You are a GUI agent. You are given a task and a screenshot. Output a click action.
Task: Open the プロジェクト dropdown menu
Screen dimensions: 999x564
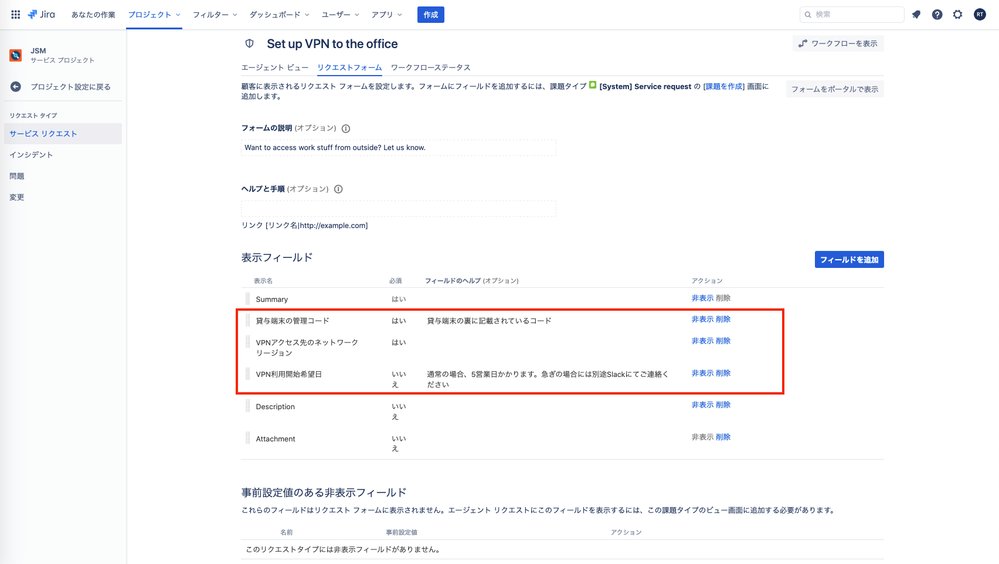(x=154, y=15)
